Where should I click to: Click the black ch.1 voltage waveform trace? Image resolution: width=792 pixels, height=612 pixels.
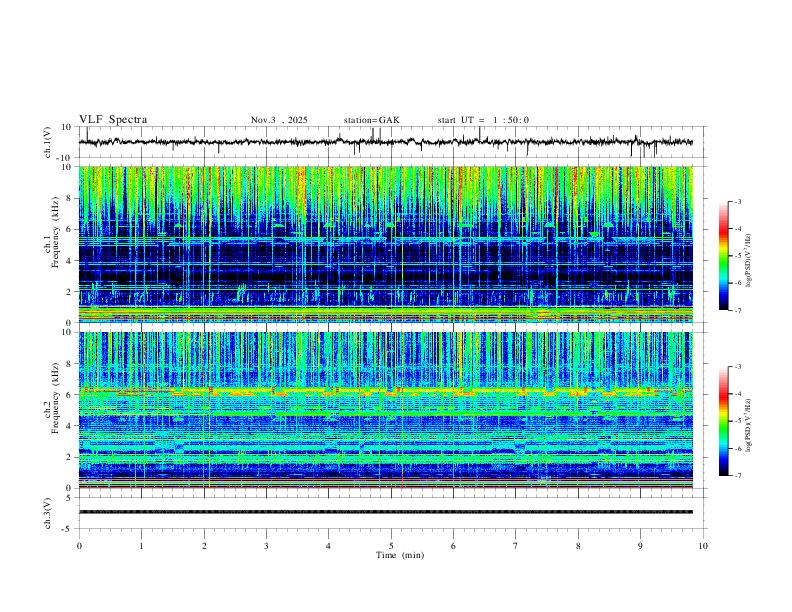(385, 142)
